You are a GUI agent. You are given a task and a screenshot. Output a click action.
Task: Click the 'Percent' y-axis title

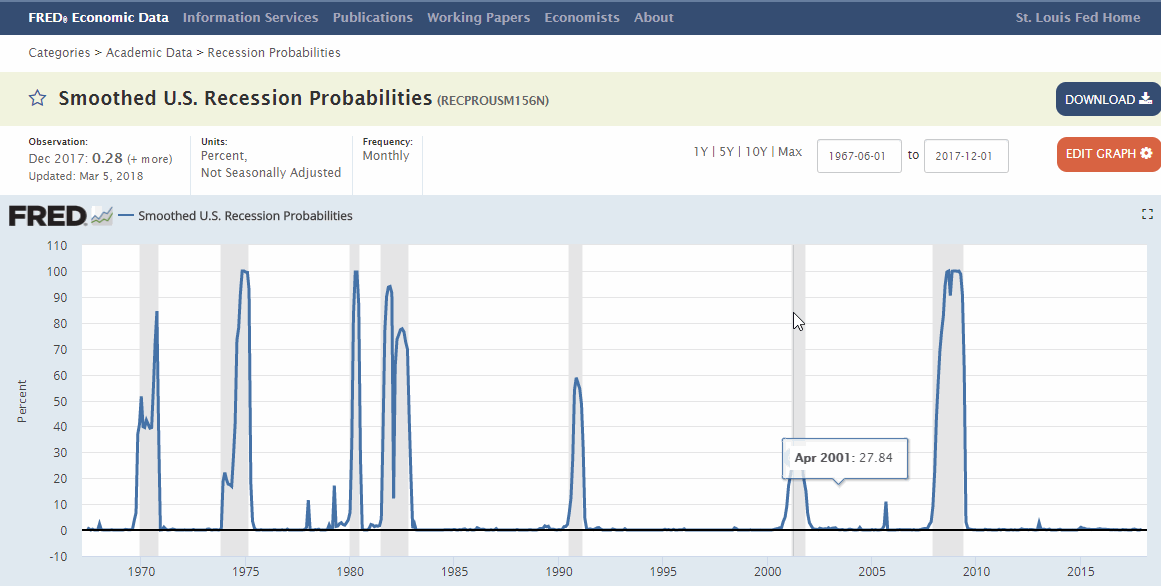21,402
